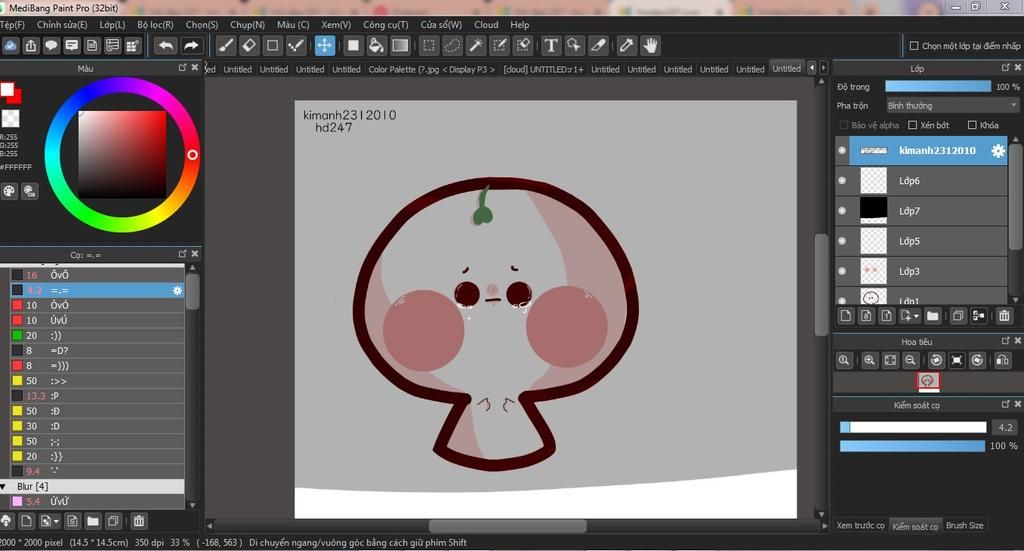Click fit-to-window icon in Hoa tiêu
Screen dimensions: 1024x551
(x=890, y=360)
